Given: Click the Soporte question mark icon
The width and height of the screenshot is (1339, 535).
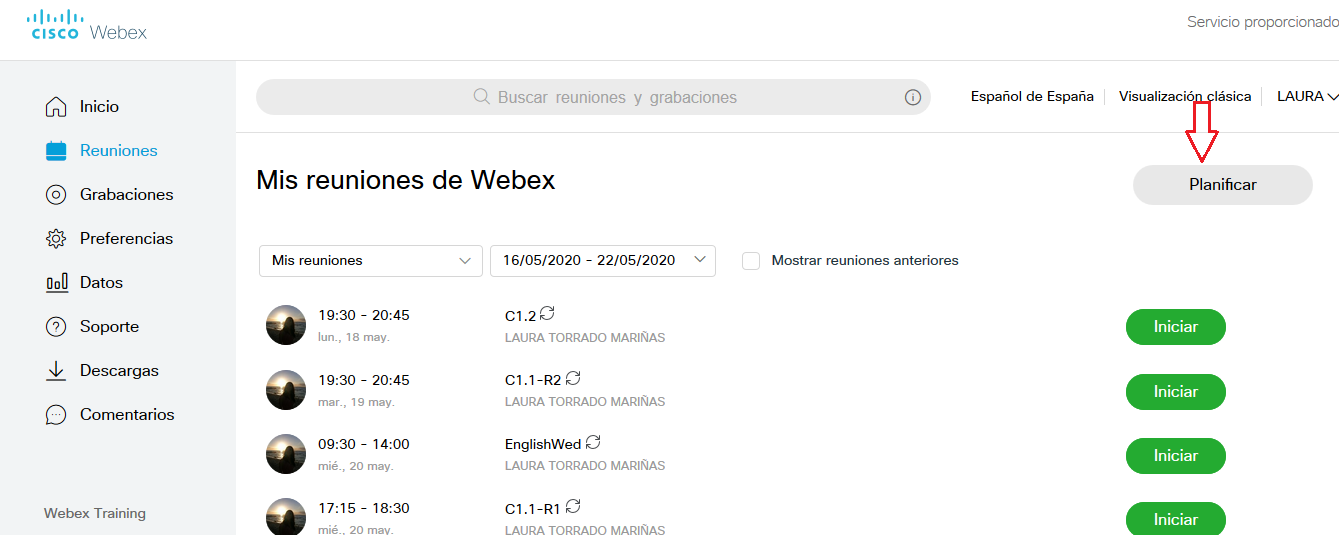Looking at the screenshot, I should coord(56,327).
